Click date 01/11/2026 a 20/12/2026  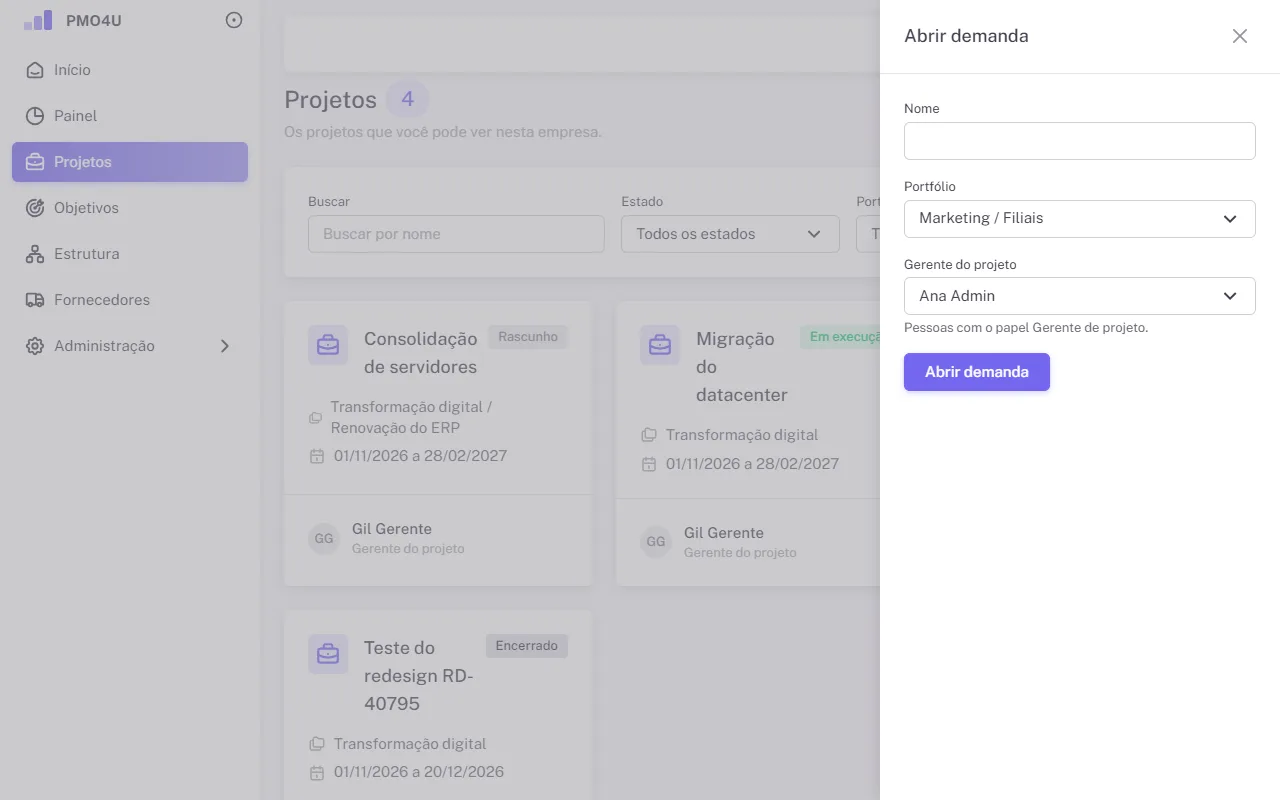click(x=419, y=772)
